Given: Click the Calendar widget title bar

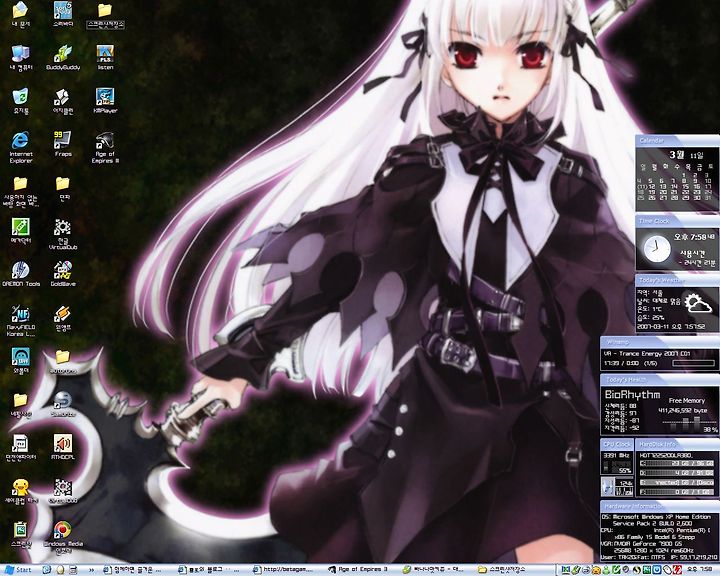Looking at the screenshot, I should click(677, 141).
